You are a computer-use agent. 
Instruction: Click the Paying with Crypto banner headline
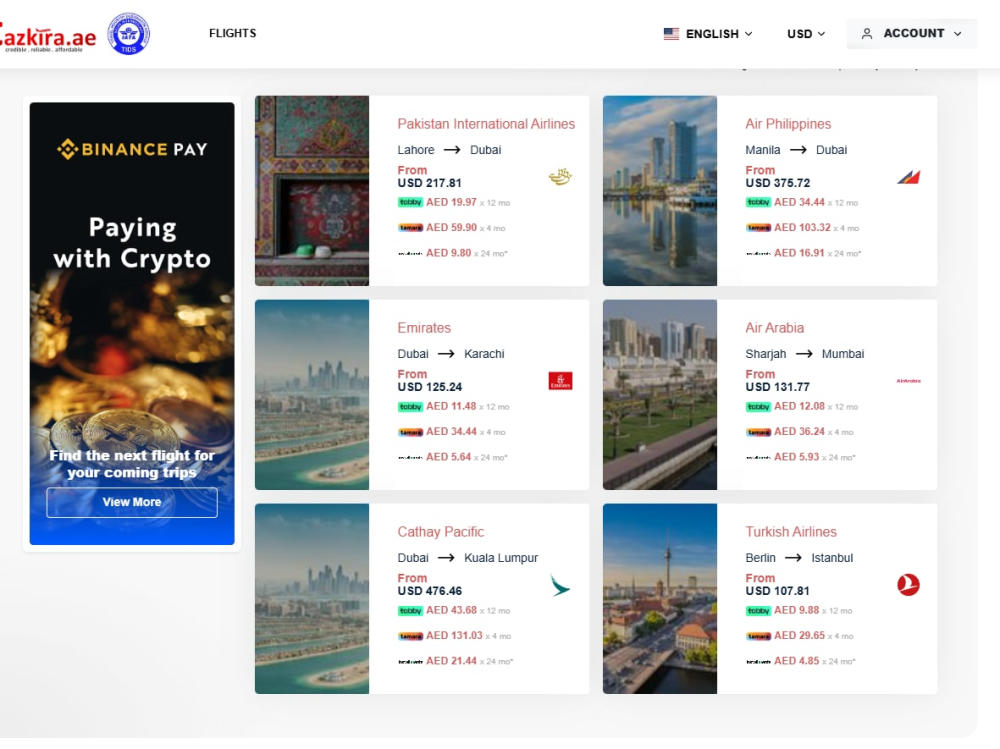tap(132, 243)
